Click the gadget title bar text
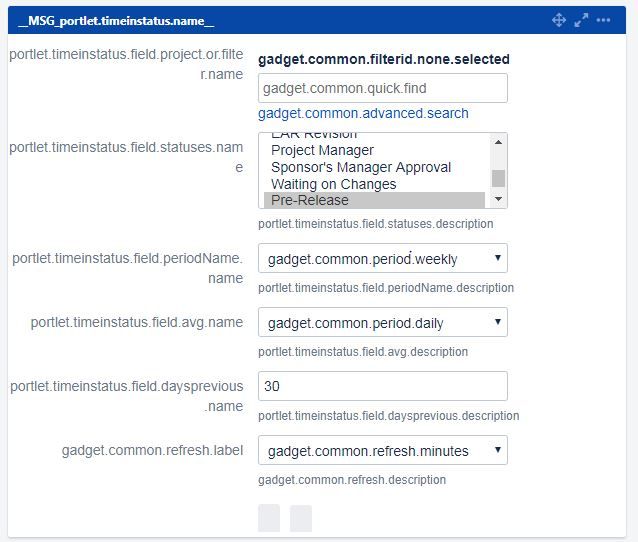Image resolution: width=638 pixels, height=542 pixels. (x=116, y=20)
